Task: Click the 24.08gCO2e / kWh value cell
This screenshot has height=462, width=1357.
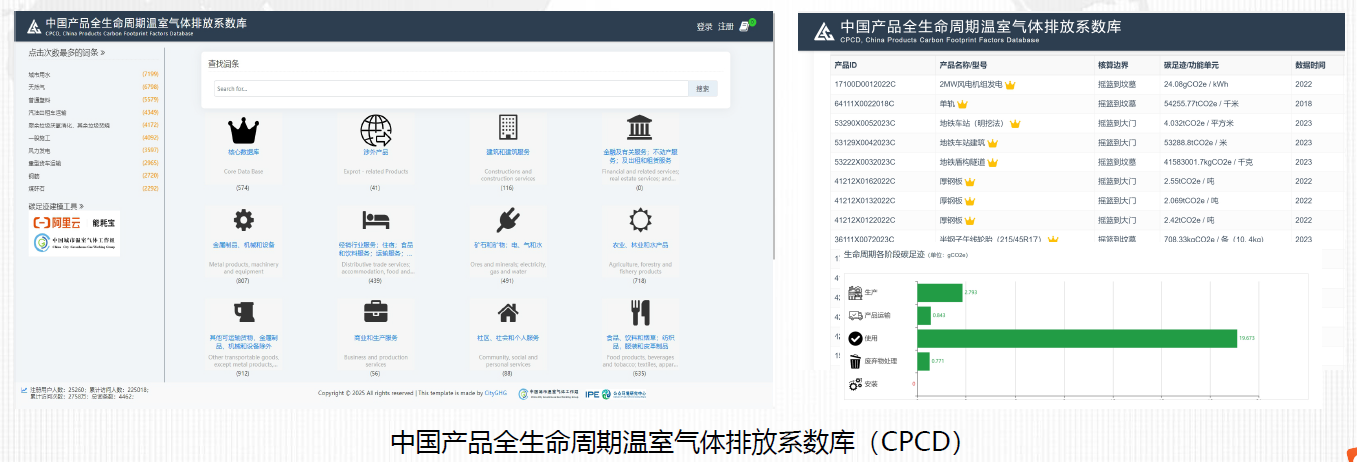Action: click(x=1196, y=85)
